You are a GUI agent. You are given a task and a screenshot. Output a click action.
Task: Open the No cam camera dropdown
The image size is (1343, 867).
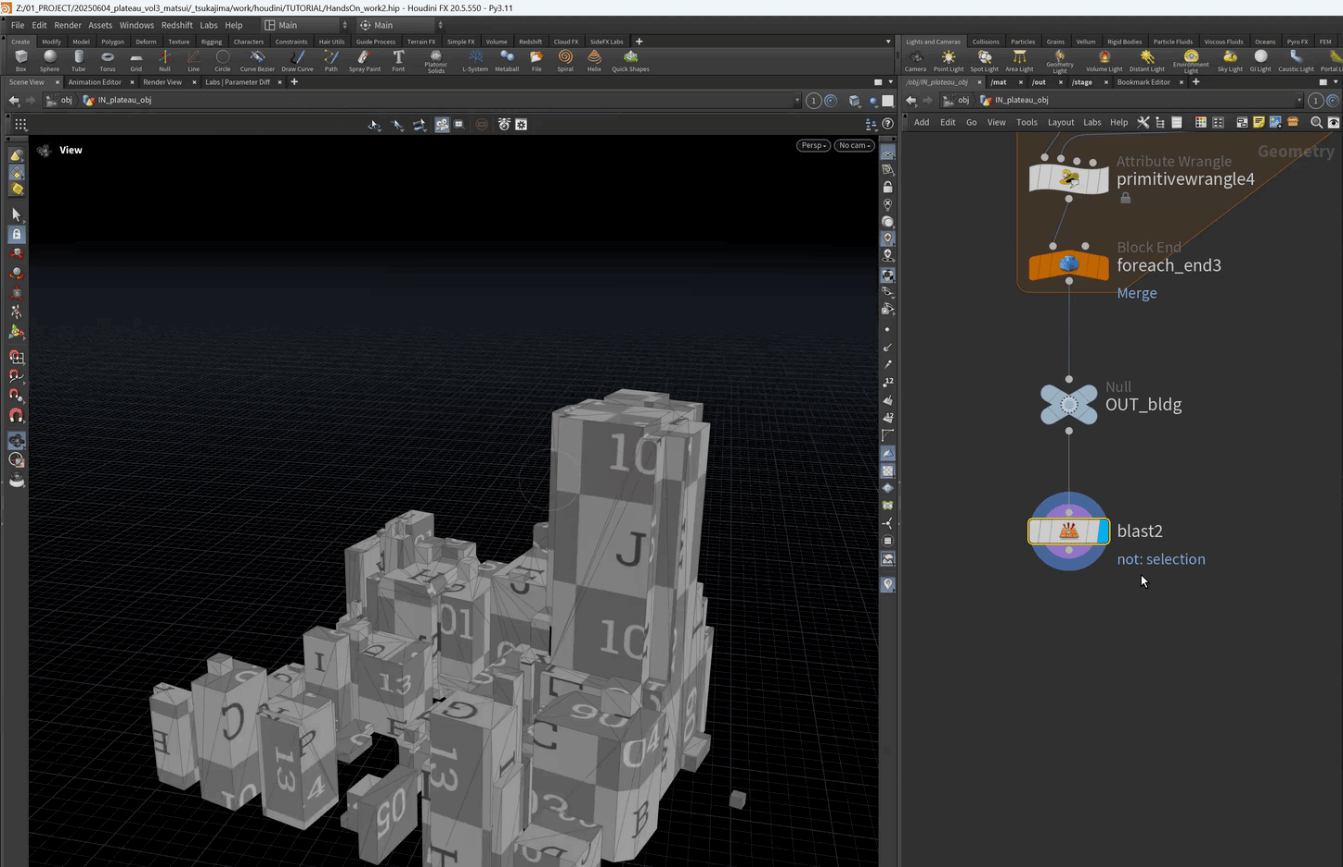click(x=855, y=145)
